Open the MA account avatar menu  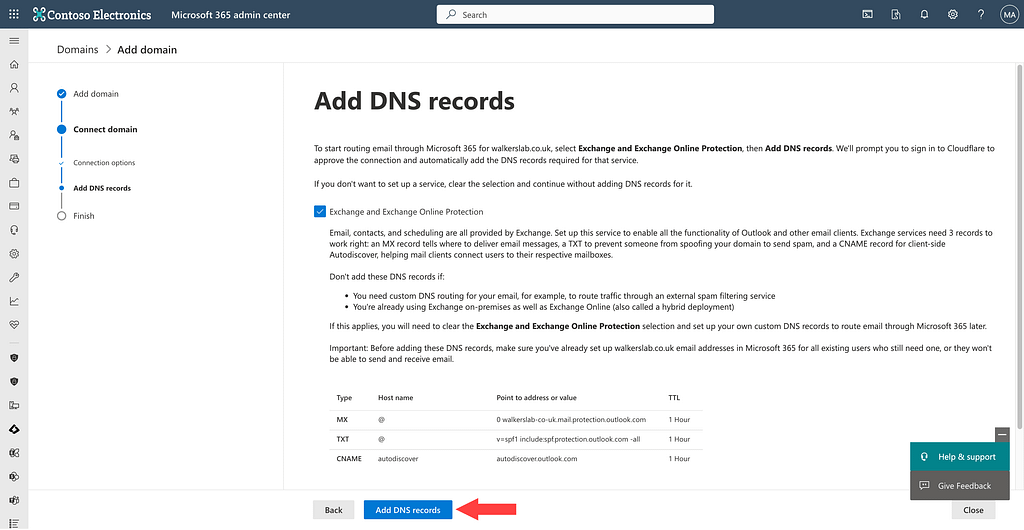coord(1008,15)
